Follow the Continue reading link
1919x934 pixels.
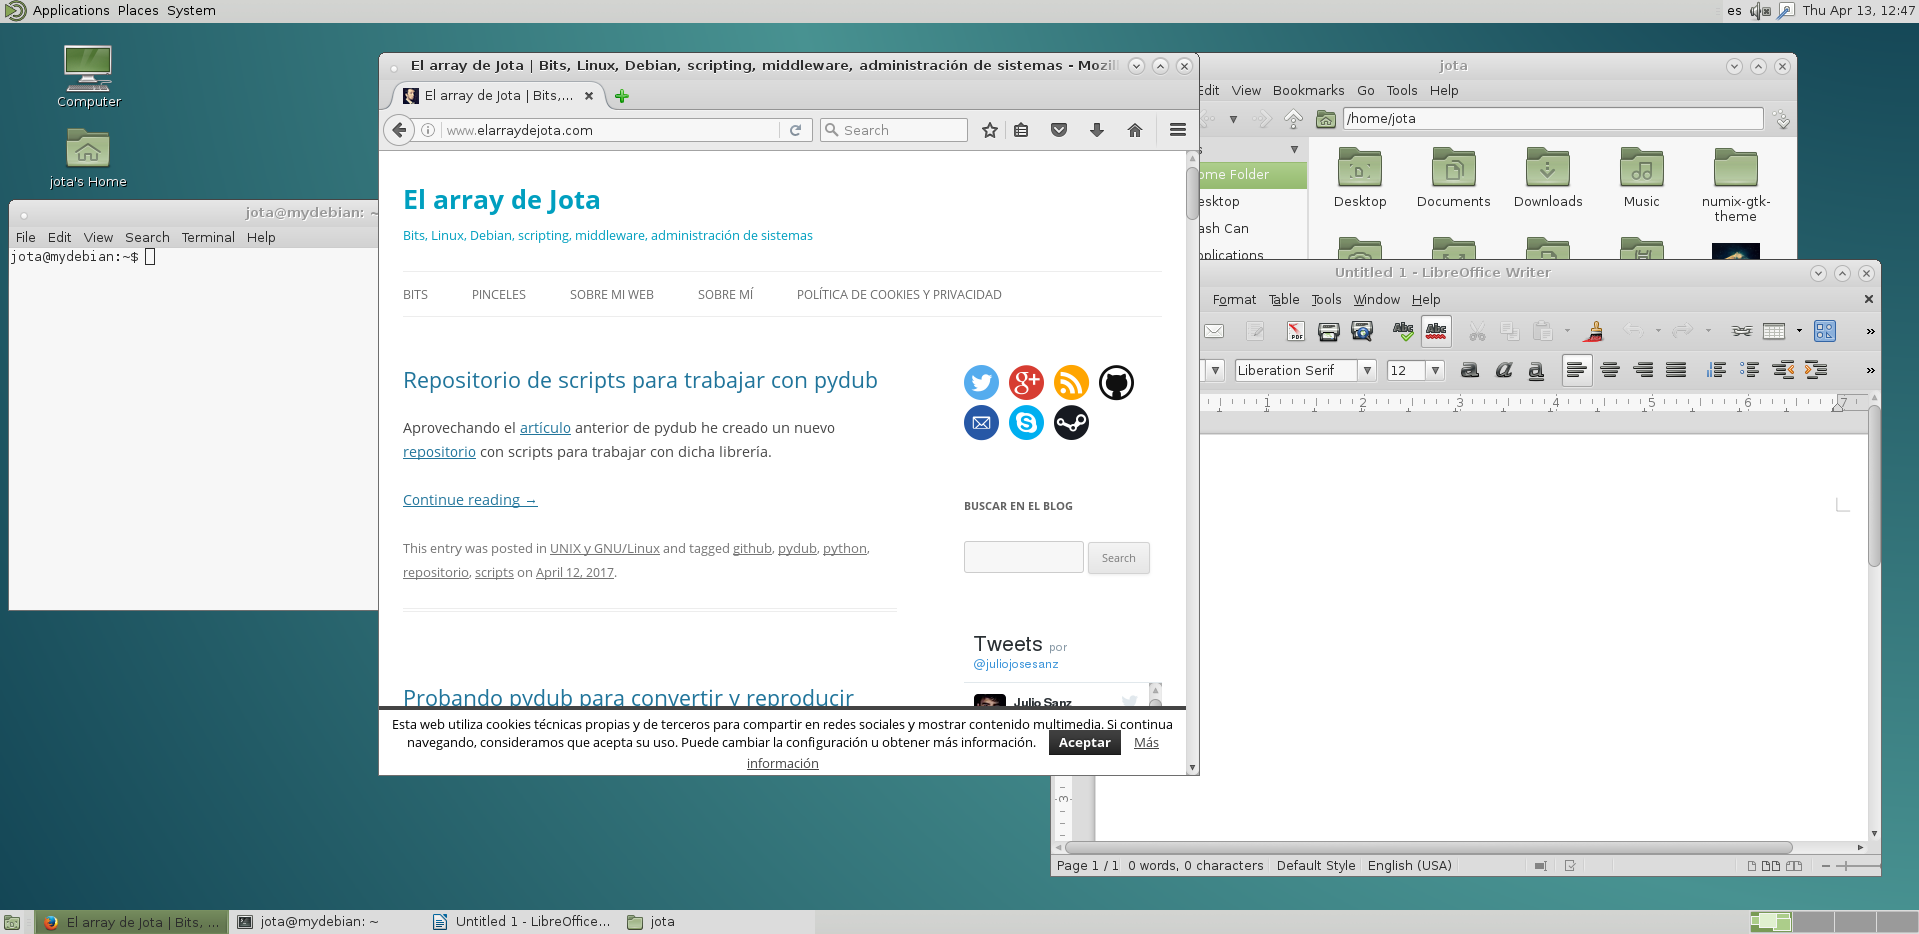[470, 500]
